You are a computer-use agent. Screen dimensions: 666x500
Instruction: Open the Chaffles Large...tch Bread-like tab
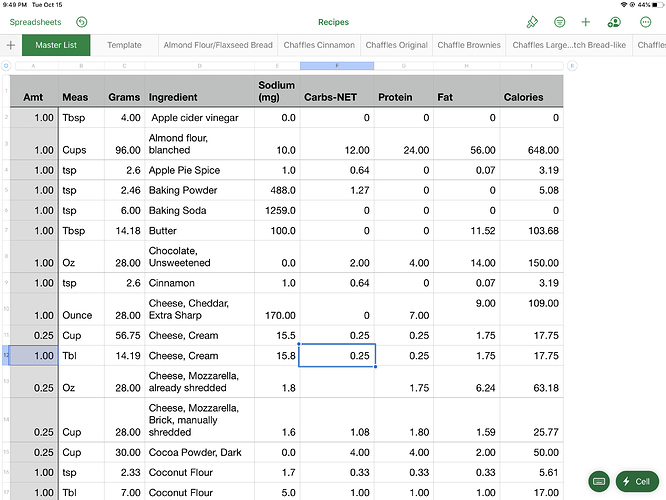pyautogui.click(x=569, y=45)
